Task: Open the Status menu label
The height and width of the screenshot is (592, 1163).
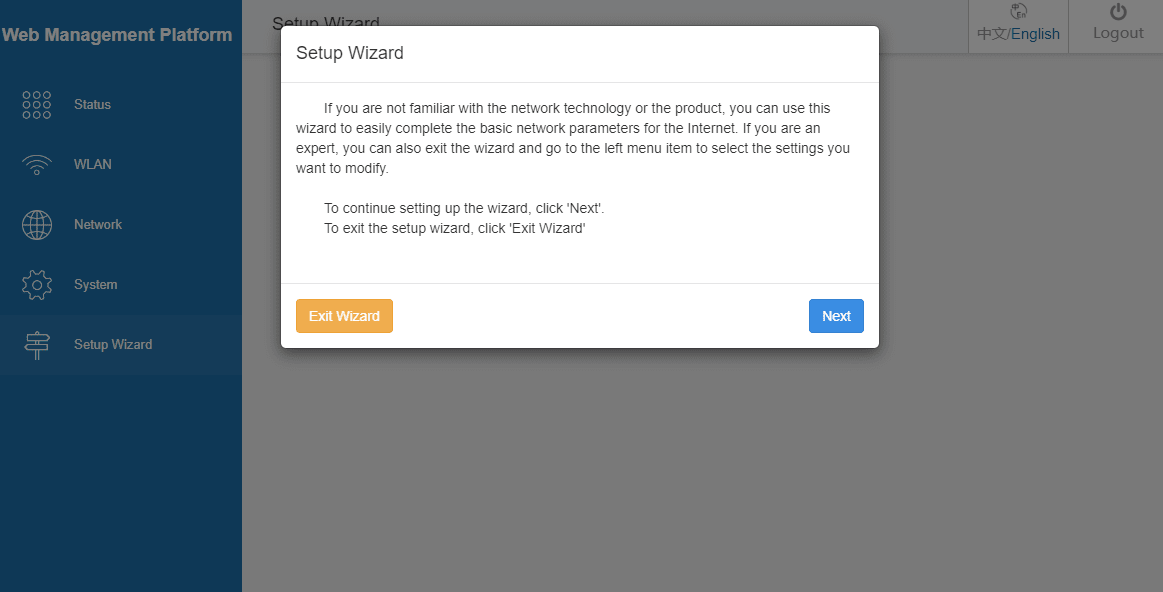Action: (x=92, y=105)
